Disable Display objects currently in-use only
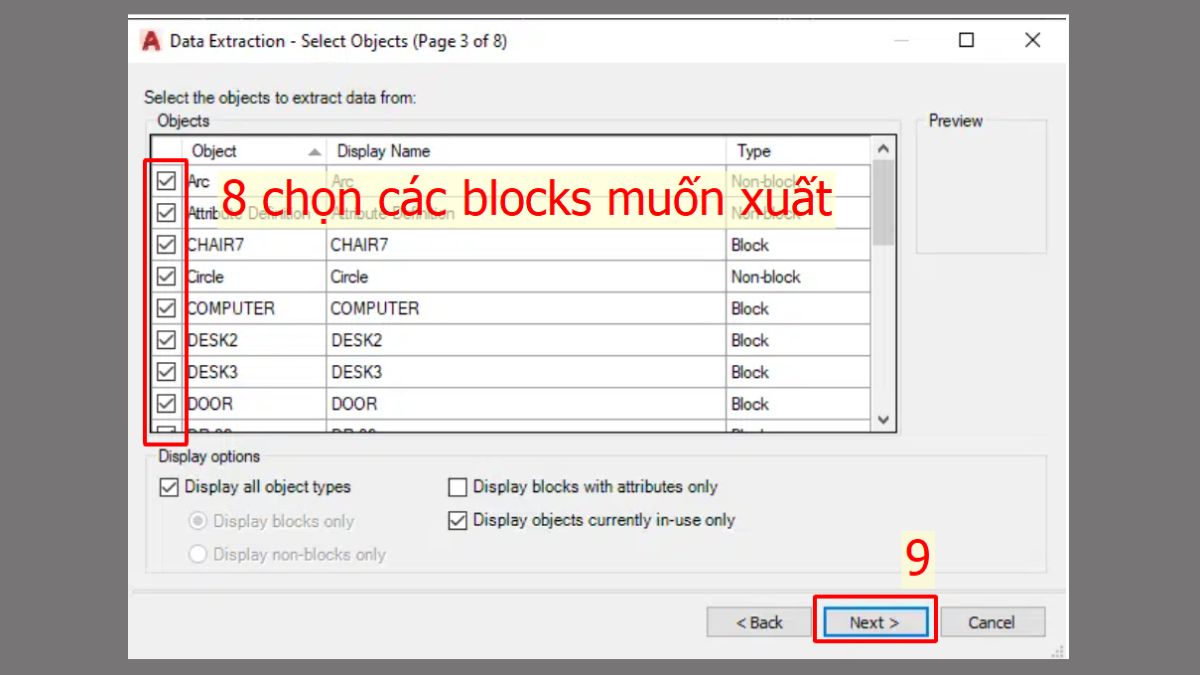This screenshot has width=1200, height=675. click(x=457, y=520)
